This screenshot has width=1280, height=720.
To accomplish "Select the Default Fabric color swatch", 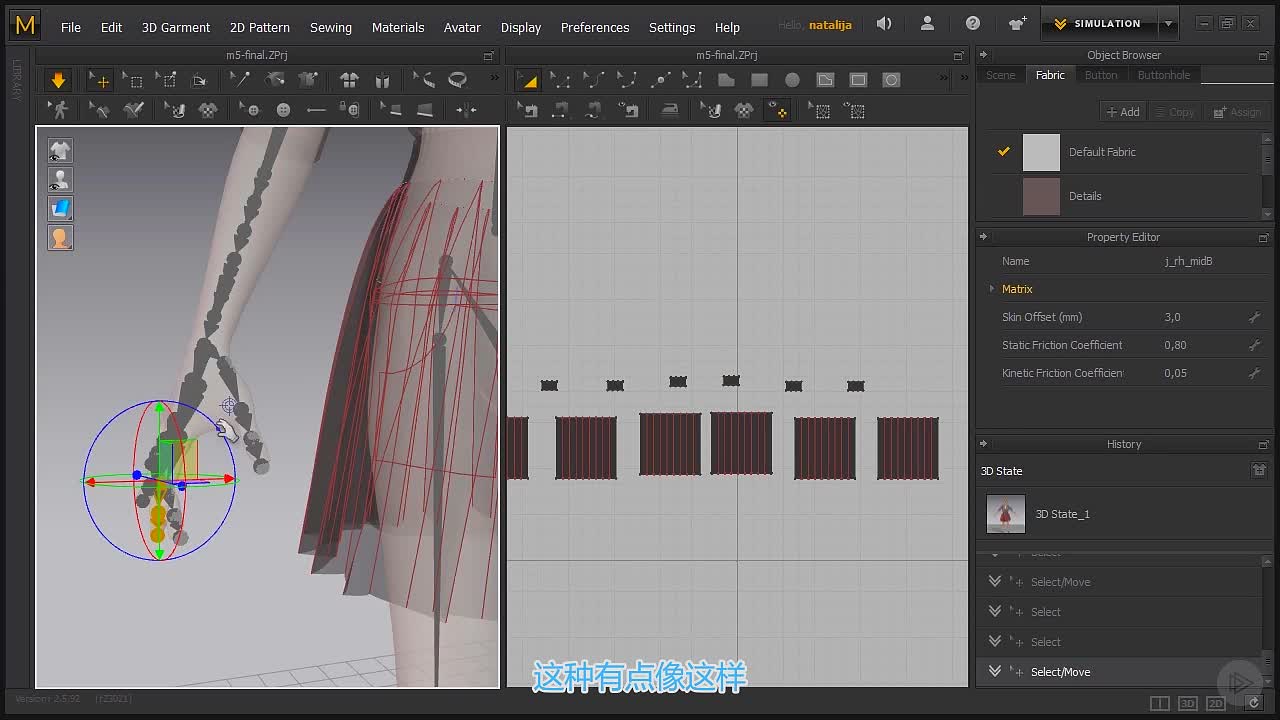I will [x=1041, y=152].
